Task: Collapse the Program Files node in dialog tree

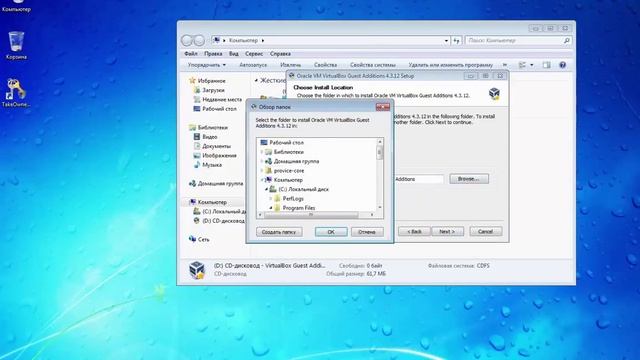Action: tap(271, 208)
